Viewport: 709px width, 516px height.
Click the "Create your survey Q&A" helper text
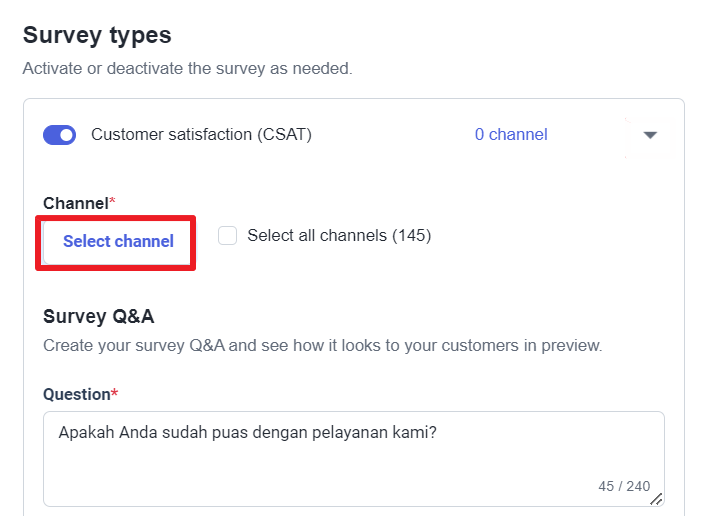click(x=322, y=346)
